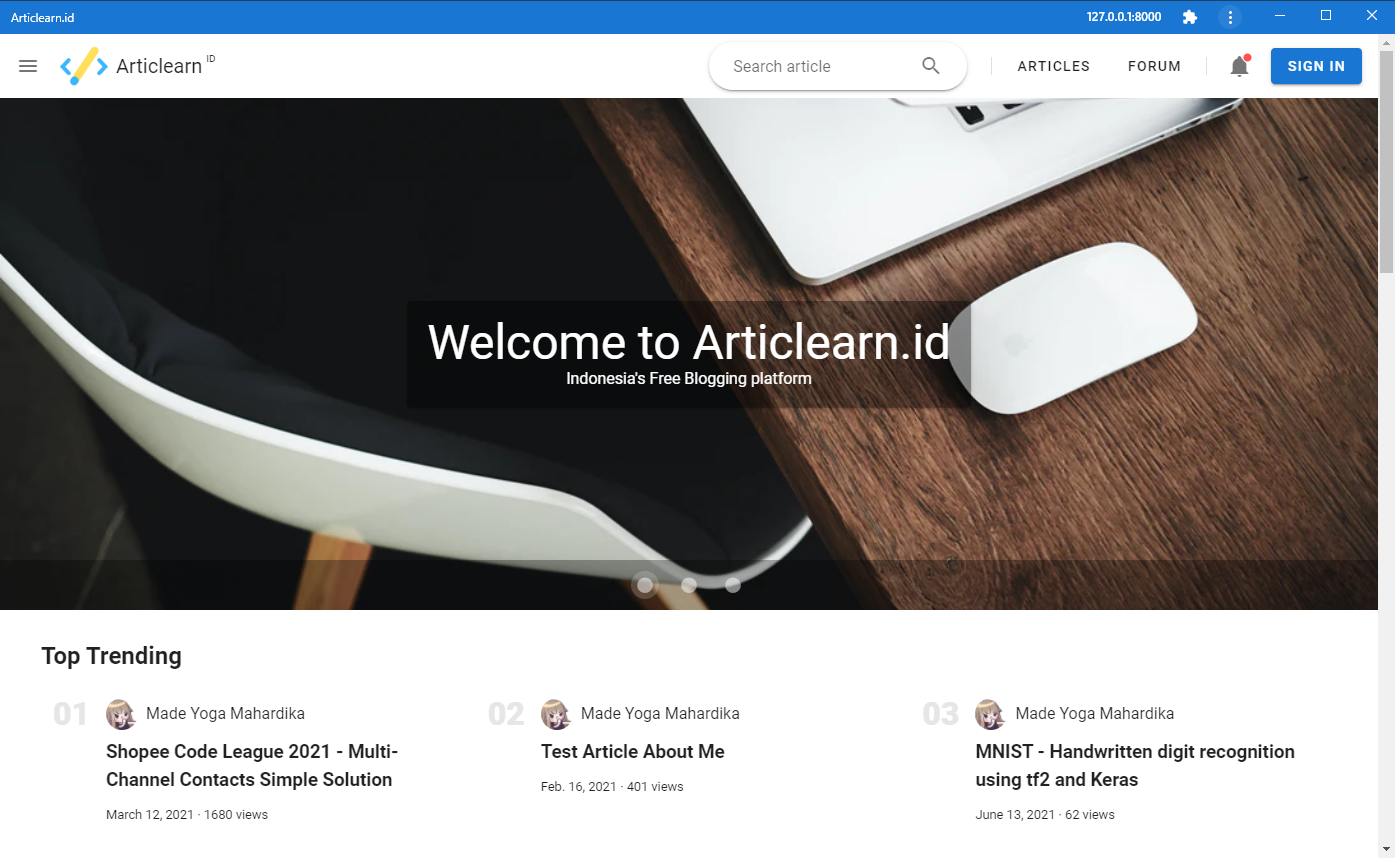
Task: Minimize the Articlearn.id window
Action: [x=1280, y=16]
